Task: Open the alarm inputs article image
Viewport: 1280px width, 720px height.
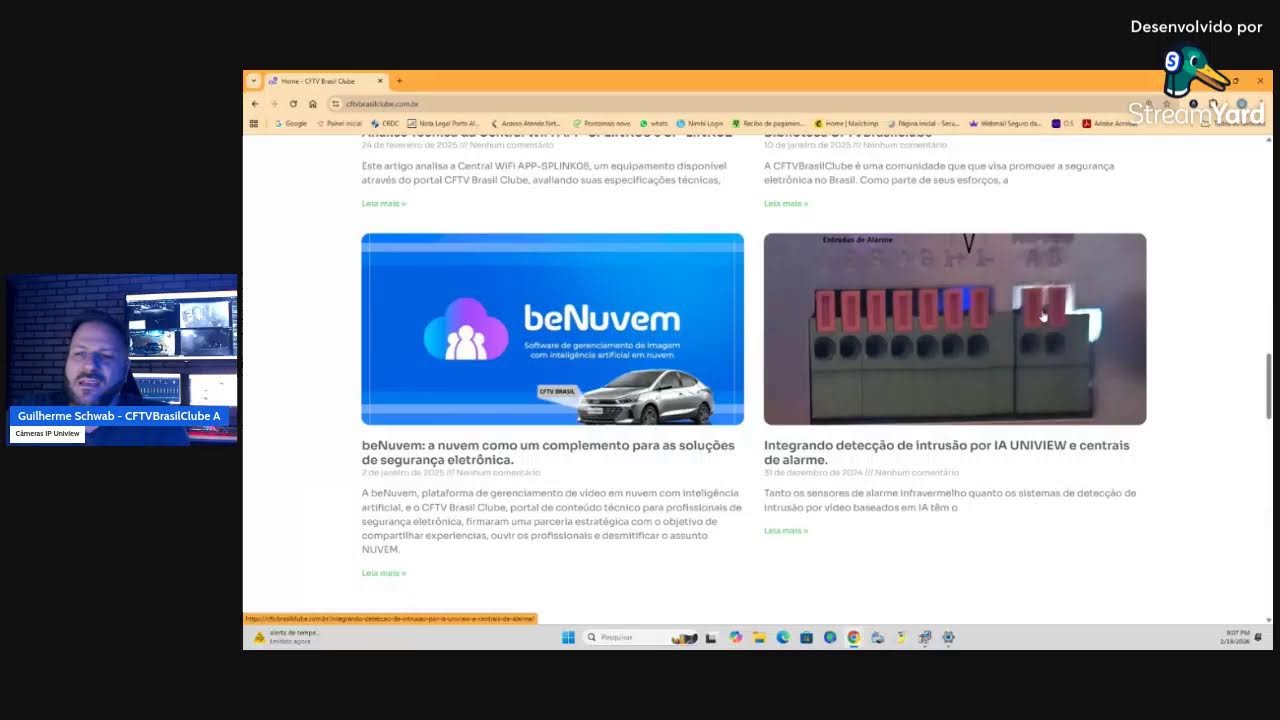Action: pyautogui.click(x=955, y=329)
